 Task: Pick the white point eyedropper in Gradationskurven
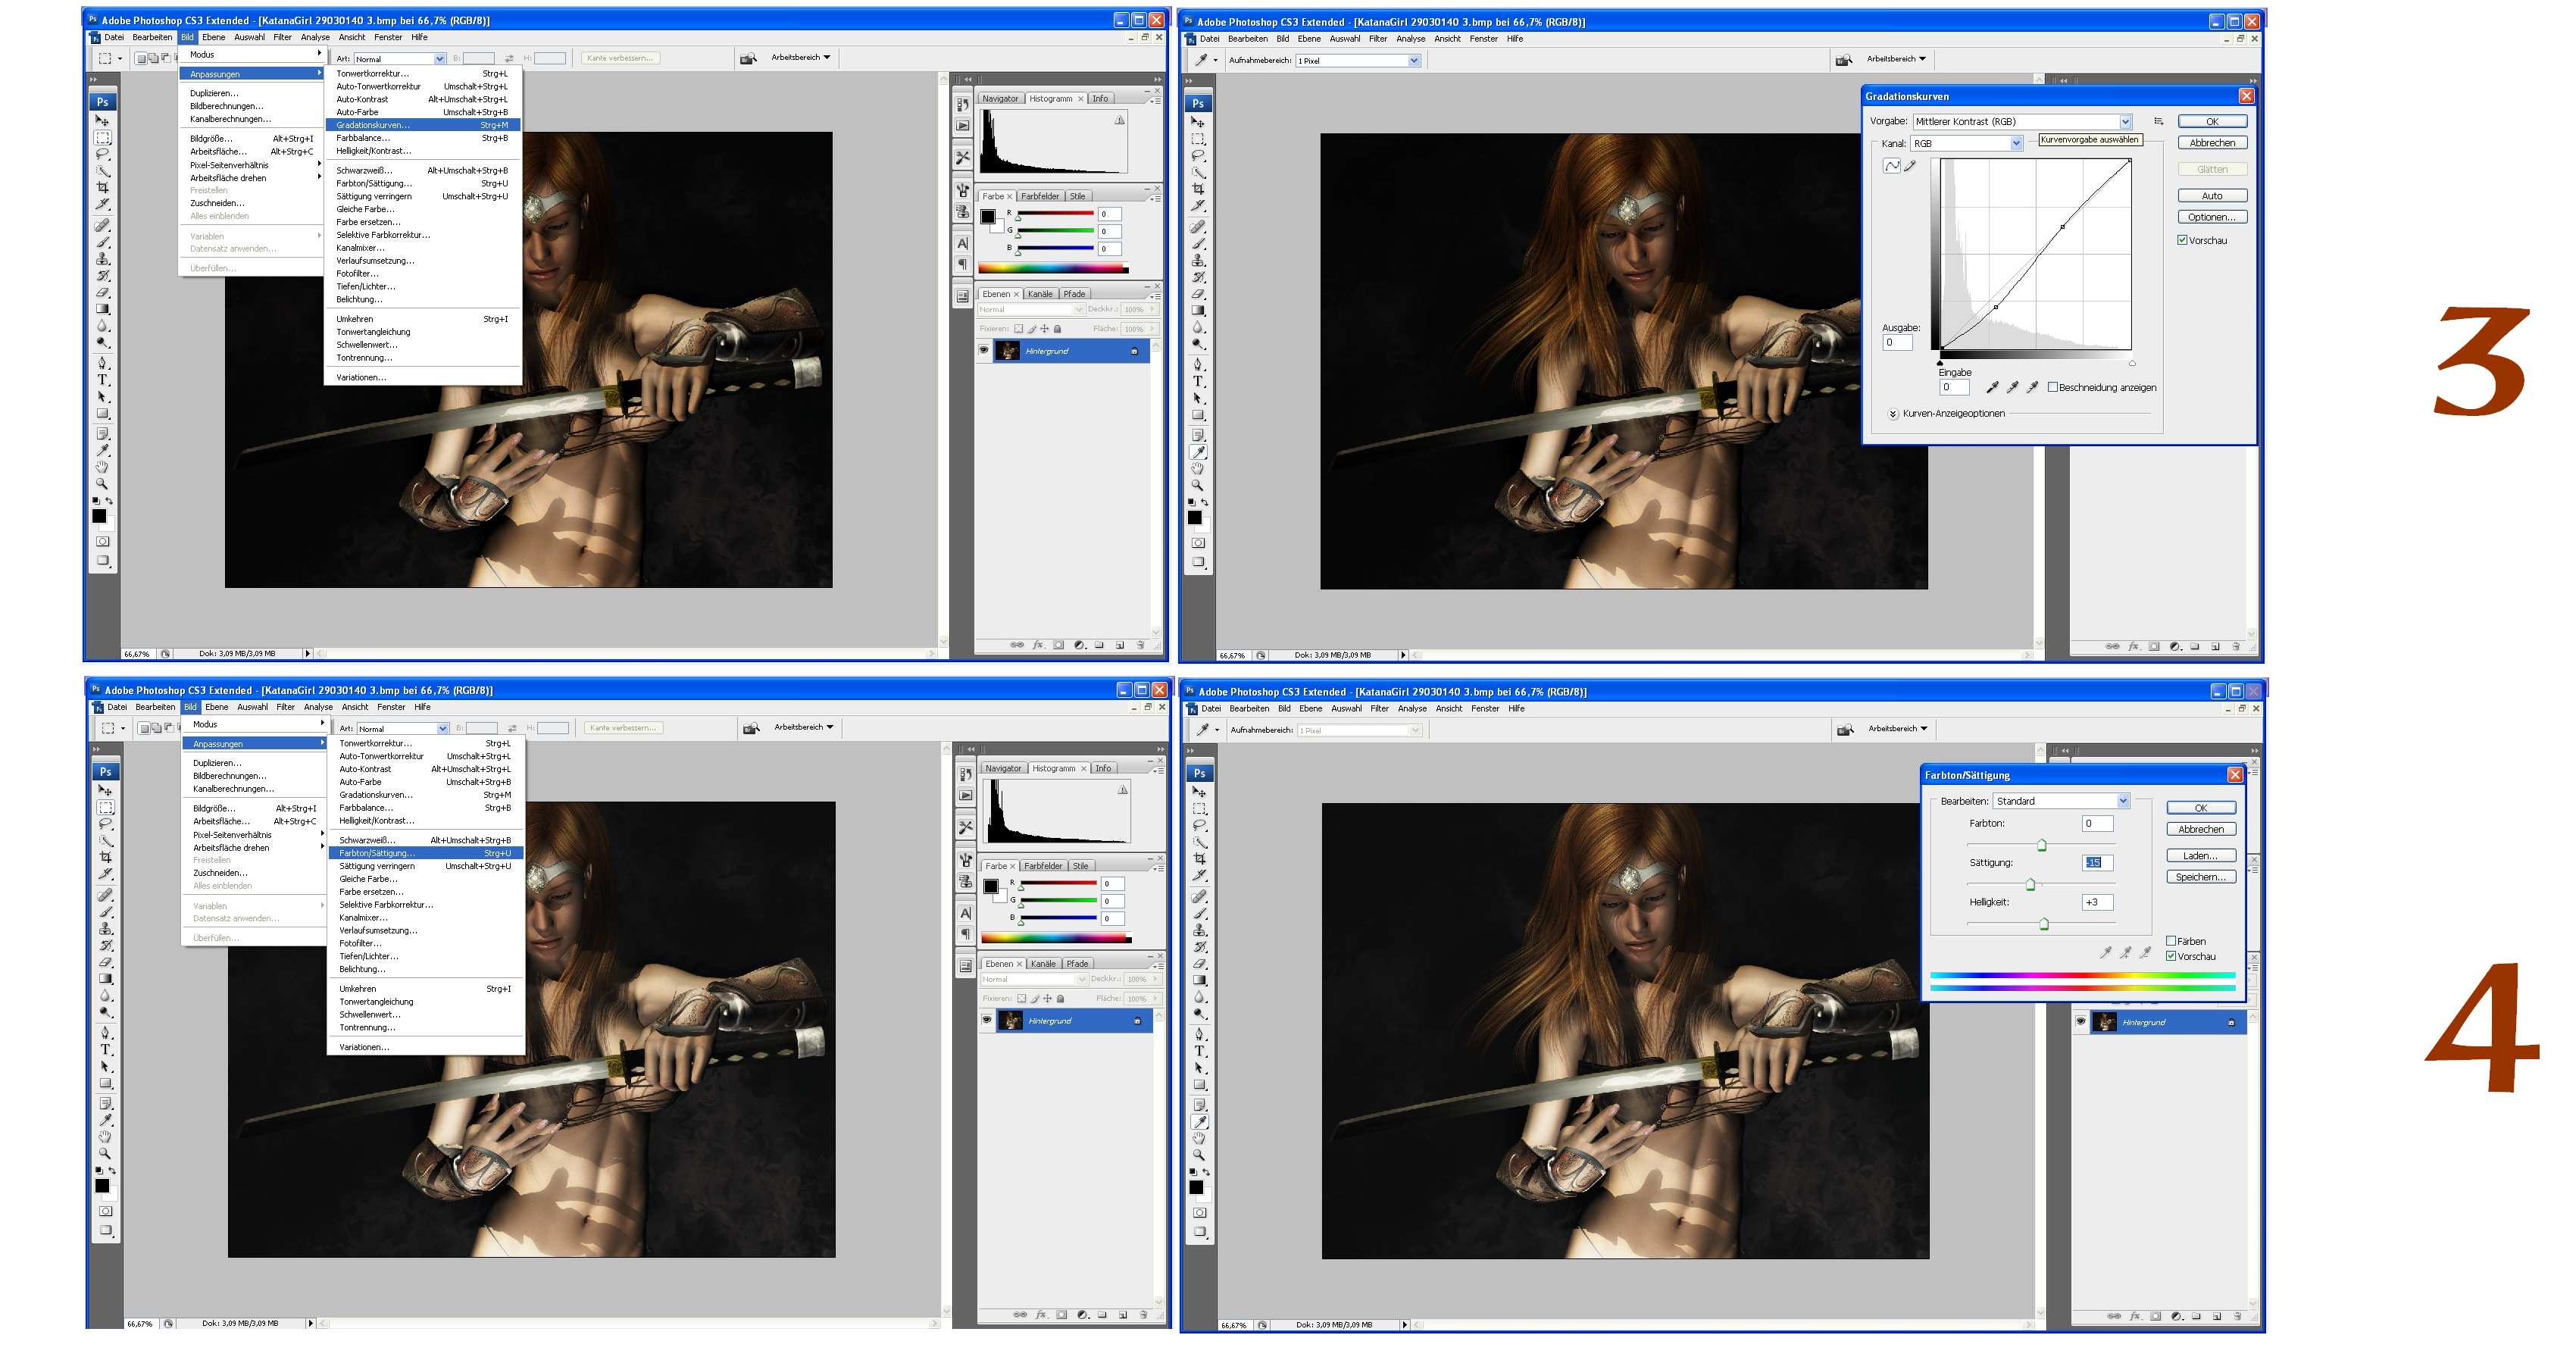pos(2031,388)
